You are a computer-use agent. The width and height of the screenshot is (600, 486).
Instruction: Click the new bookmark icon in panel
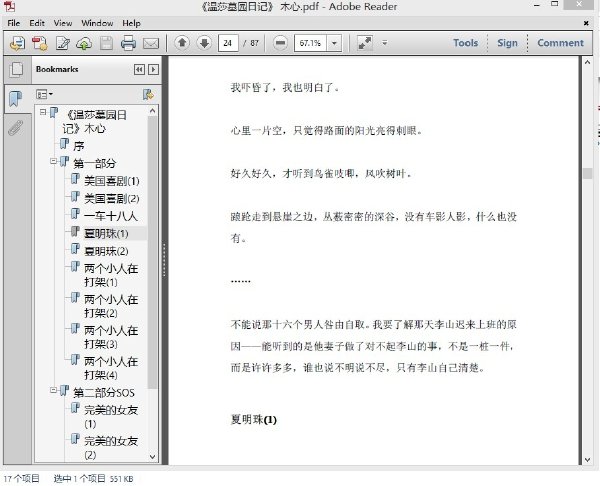click(x=148, y=94)
